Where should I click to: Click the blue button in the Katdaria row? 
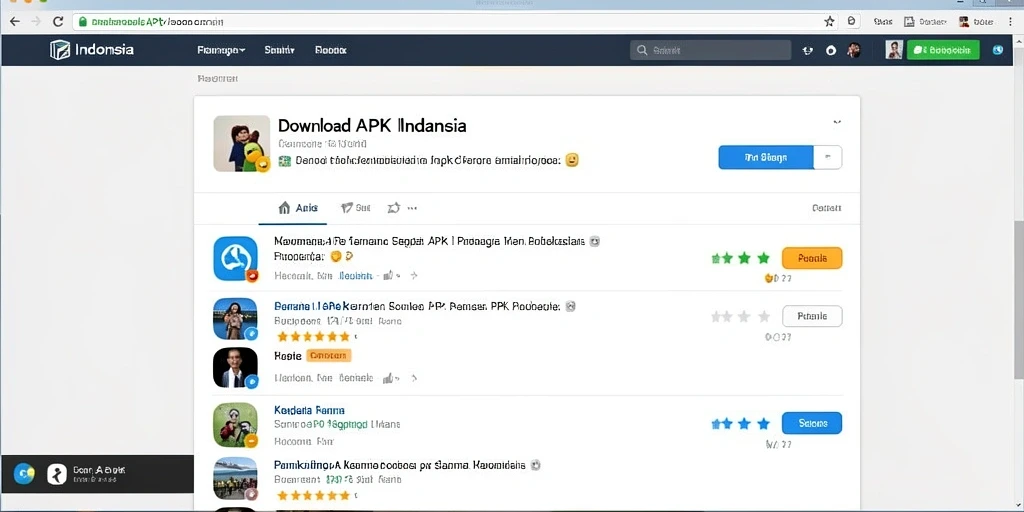(x=812, y=423)
